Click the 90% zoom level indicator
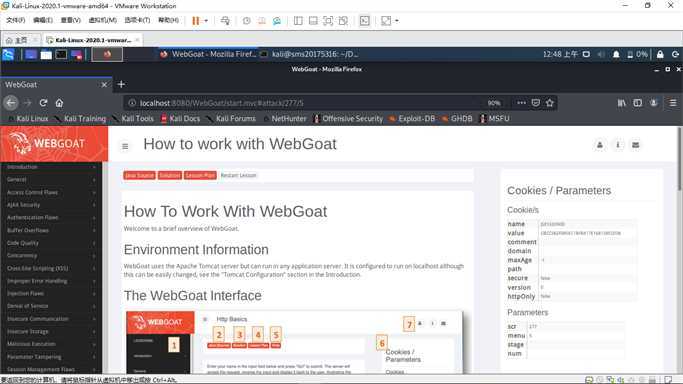The height and width of the screenshot is (384, 683). 494,103
